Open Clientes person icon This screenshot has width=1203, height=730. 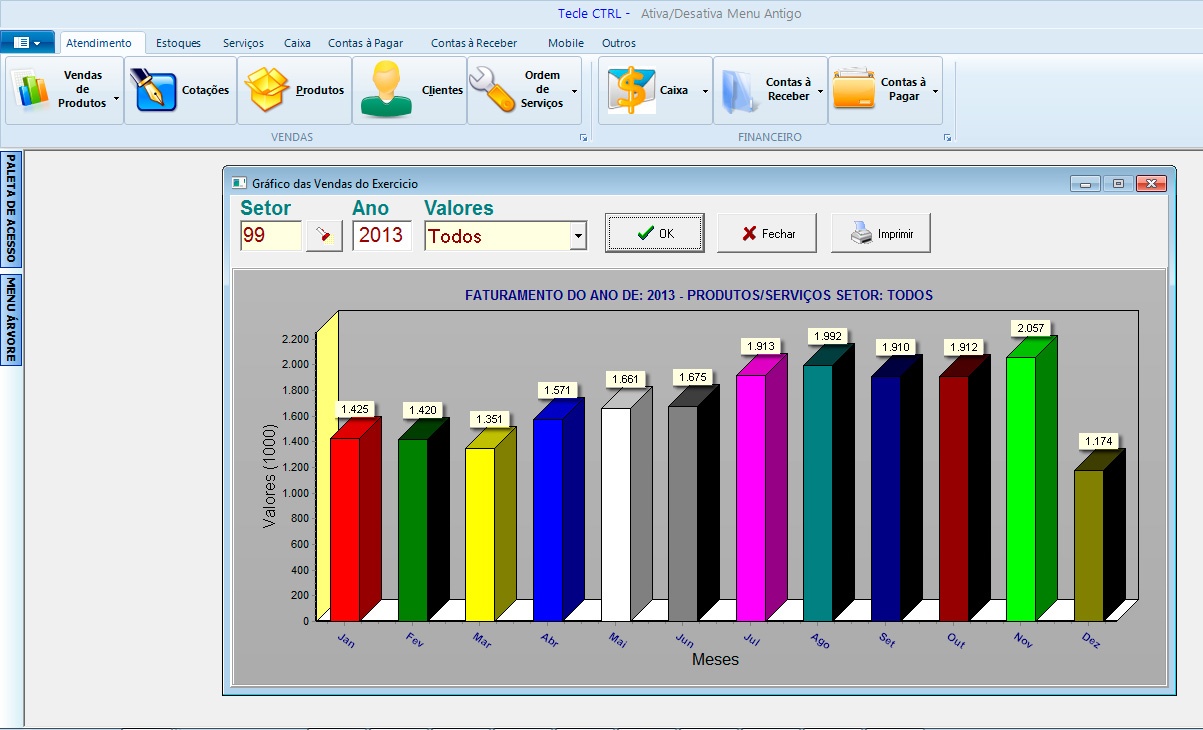pyautogui.click(x=384, y=90)
